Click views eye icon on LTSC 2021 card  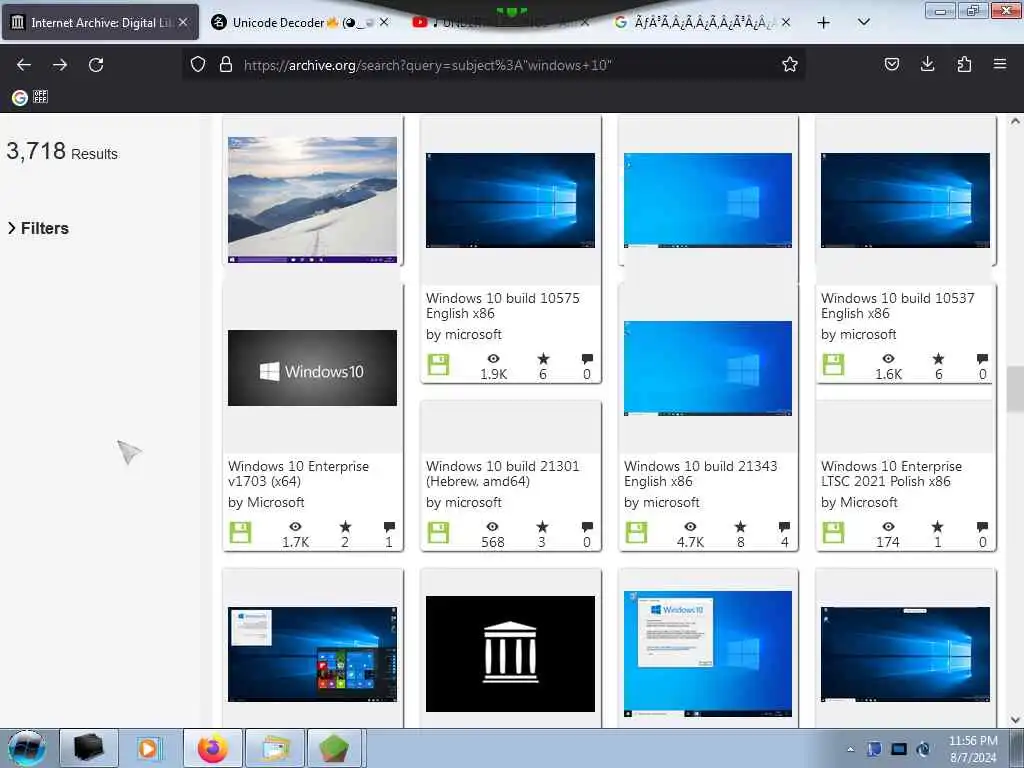(888, 526)
